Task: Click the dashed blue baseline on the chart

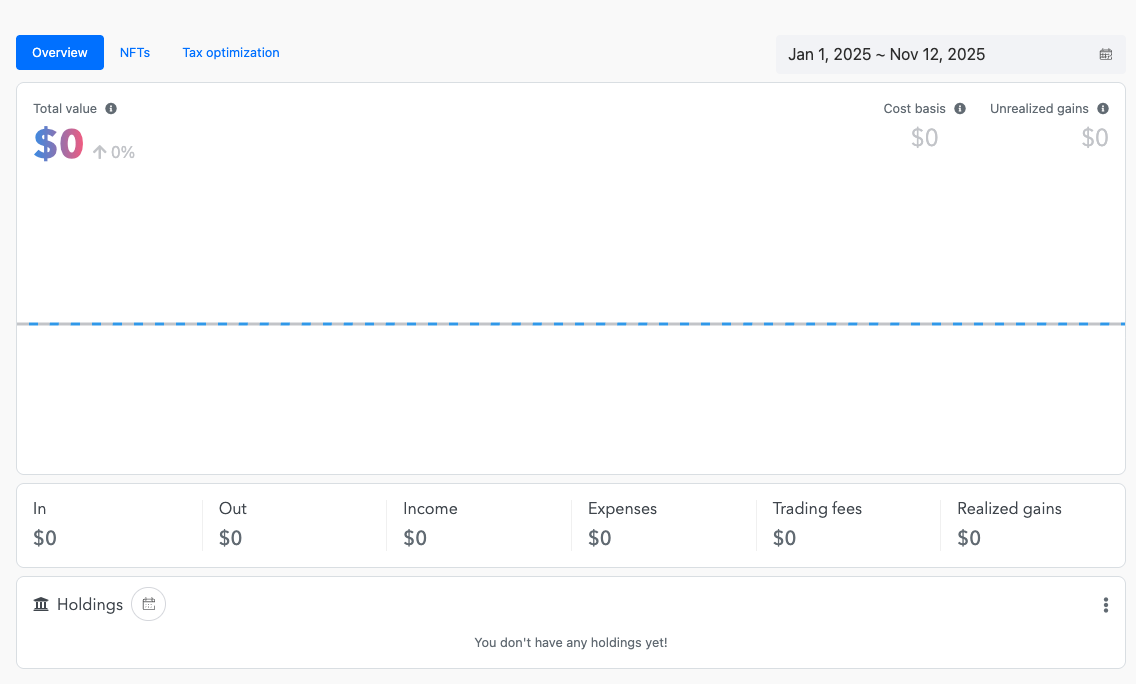Action: click(571, 323)
